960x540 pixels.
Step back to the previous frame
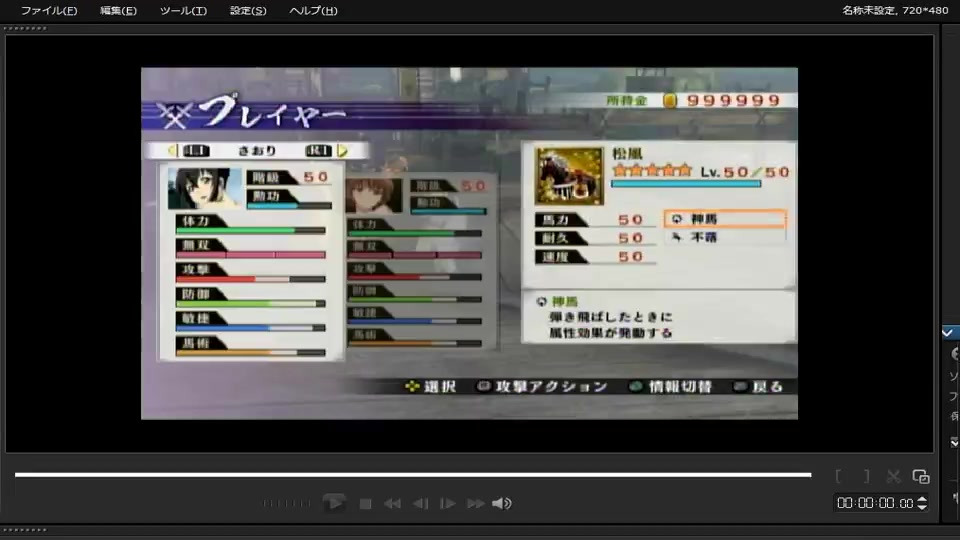pyautogui.click(x=421, y=503)
